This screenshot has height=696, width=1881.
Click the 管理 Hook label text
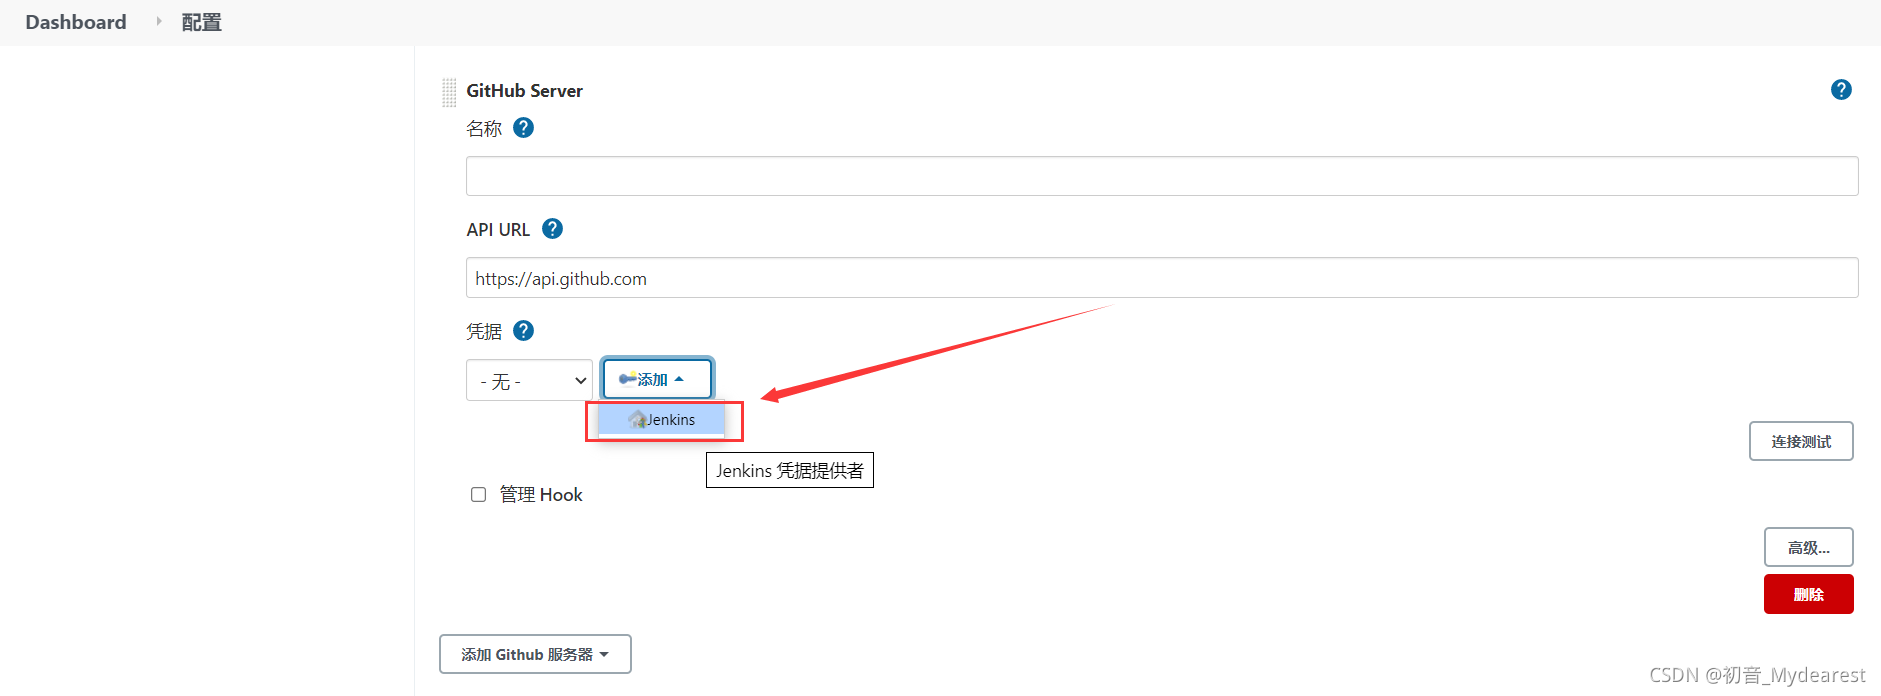tap(541, 495)
